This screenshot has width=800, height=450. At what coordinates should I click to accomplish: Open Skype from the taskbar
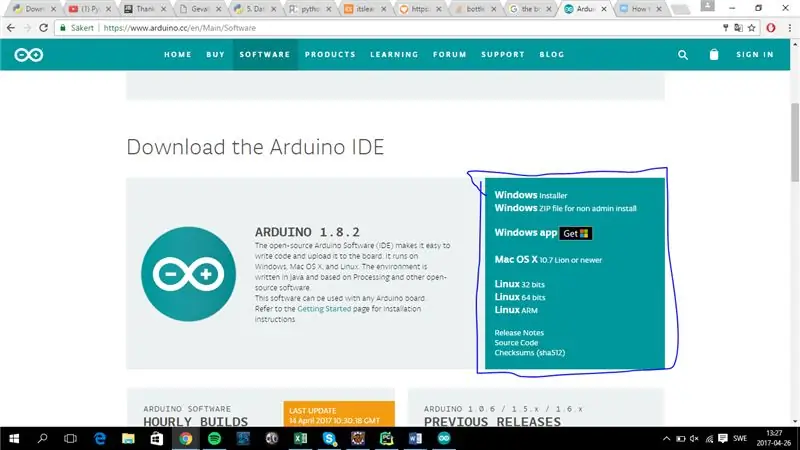click(x=329, y=438)
